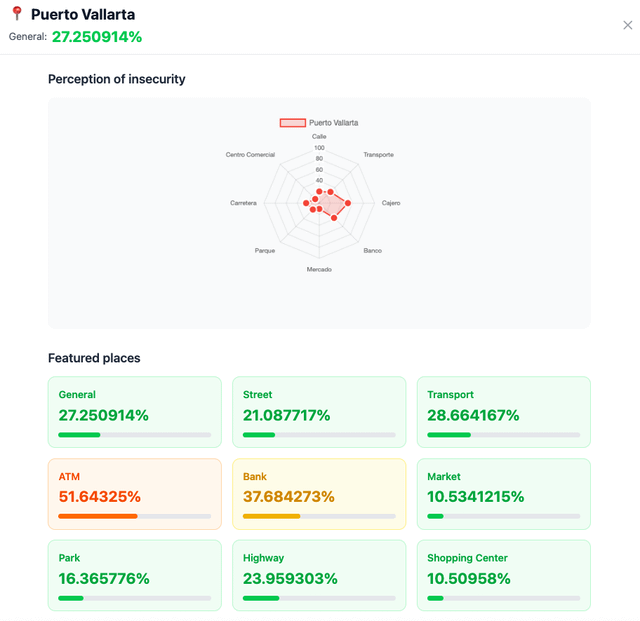
Task: Select the Shopping Center card
Action: [504, 575]
